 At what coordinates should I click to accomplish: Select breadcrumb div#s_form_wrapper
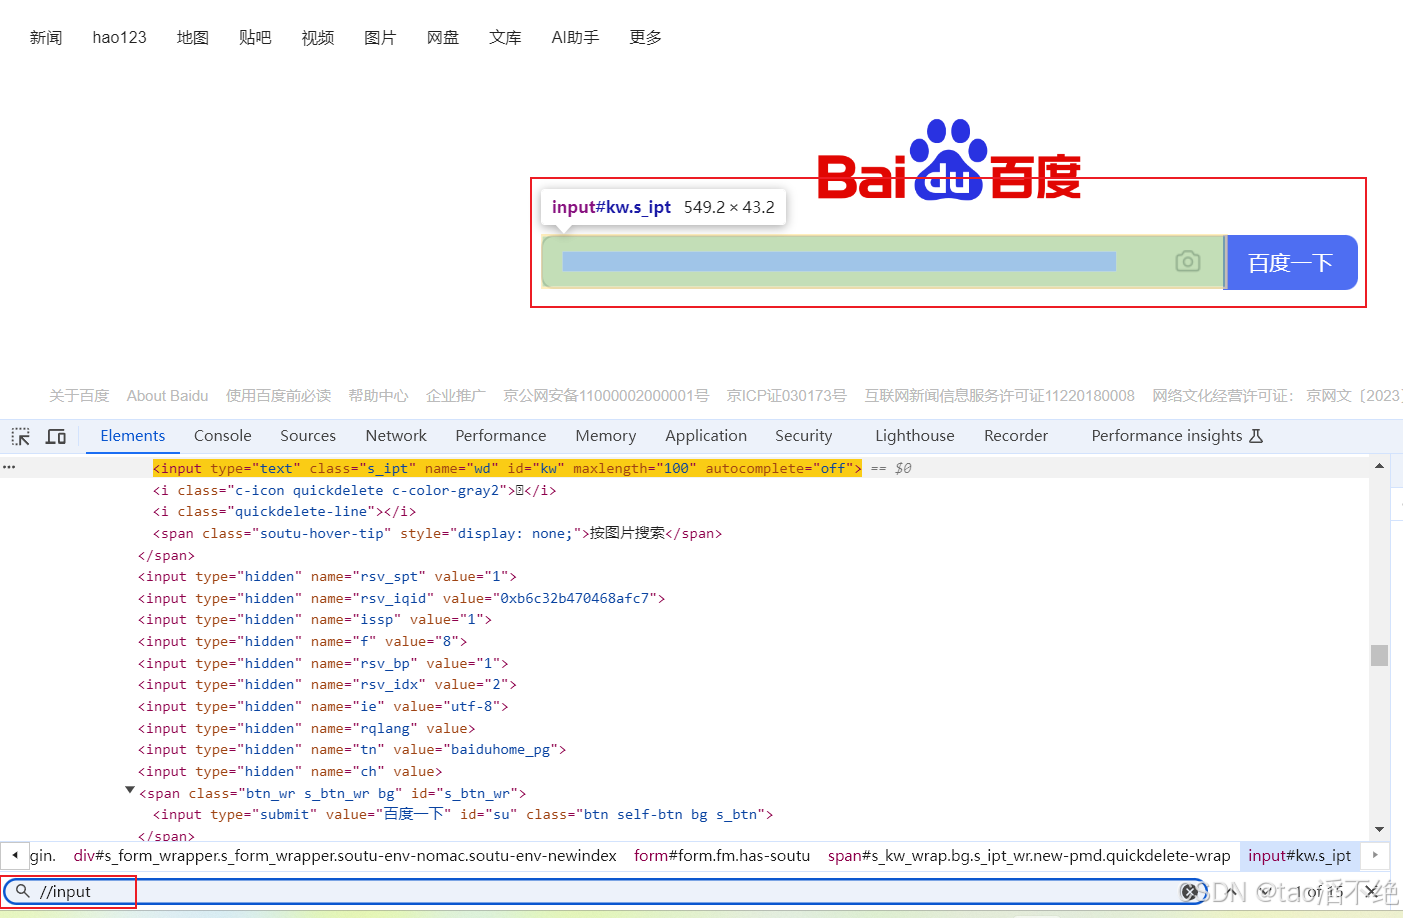pyautogui.click(x=345, y=856)
